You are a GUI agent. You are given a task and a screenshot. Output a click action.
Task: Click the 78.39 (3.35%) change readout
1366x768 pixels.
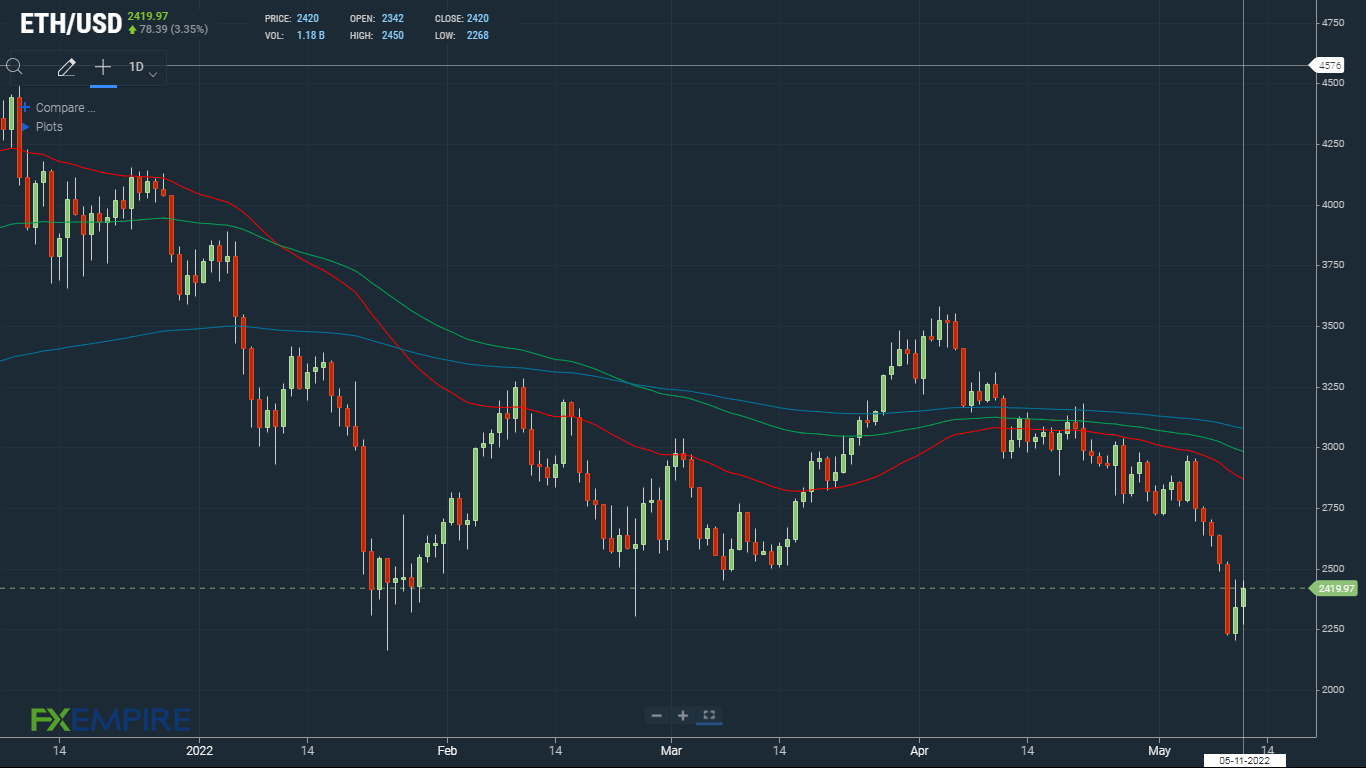174,30
